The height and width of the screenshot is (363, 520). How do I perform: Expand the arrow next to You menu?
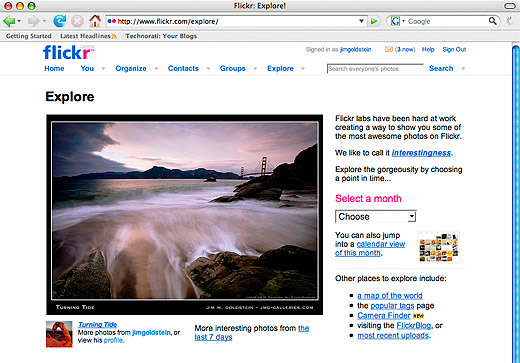pyautogui.click(x=103, y=68)
